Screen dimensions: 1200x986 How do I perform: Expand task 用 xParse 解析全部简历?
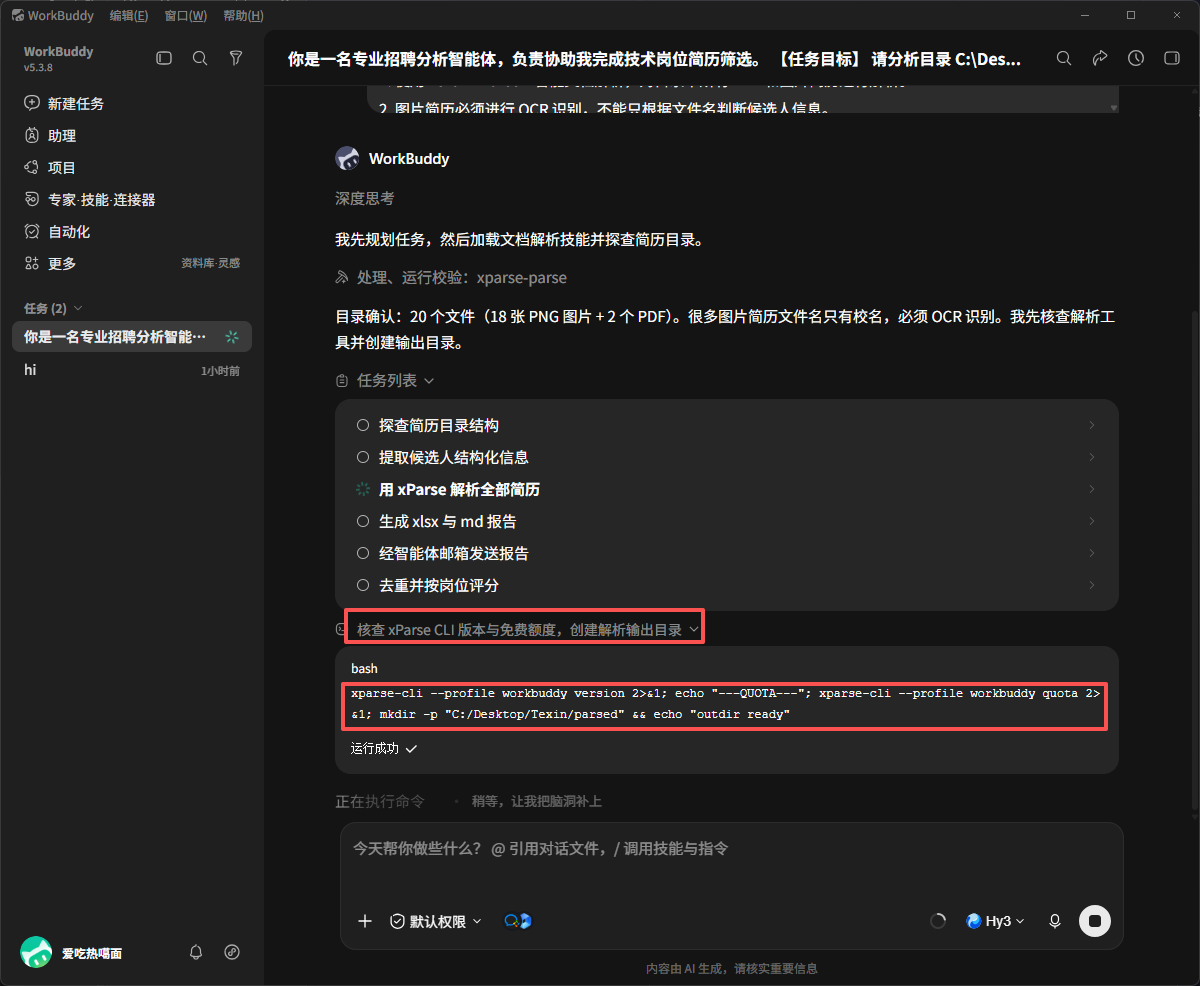pos(727,489)
